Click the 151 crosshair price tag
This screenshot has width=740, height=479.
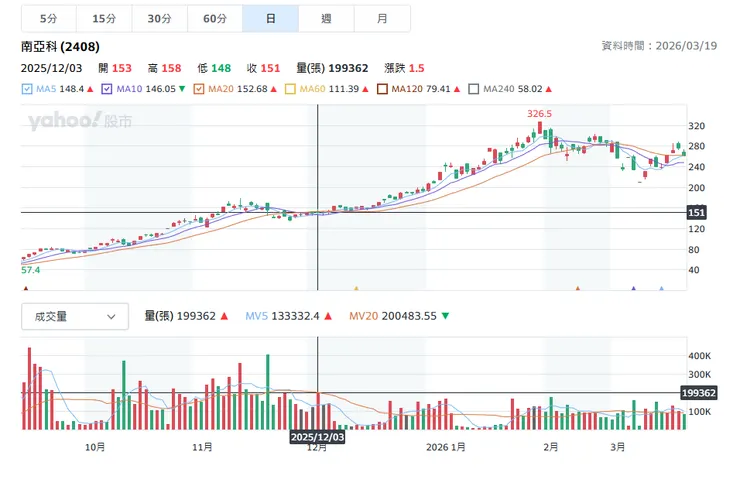697,212
